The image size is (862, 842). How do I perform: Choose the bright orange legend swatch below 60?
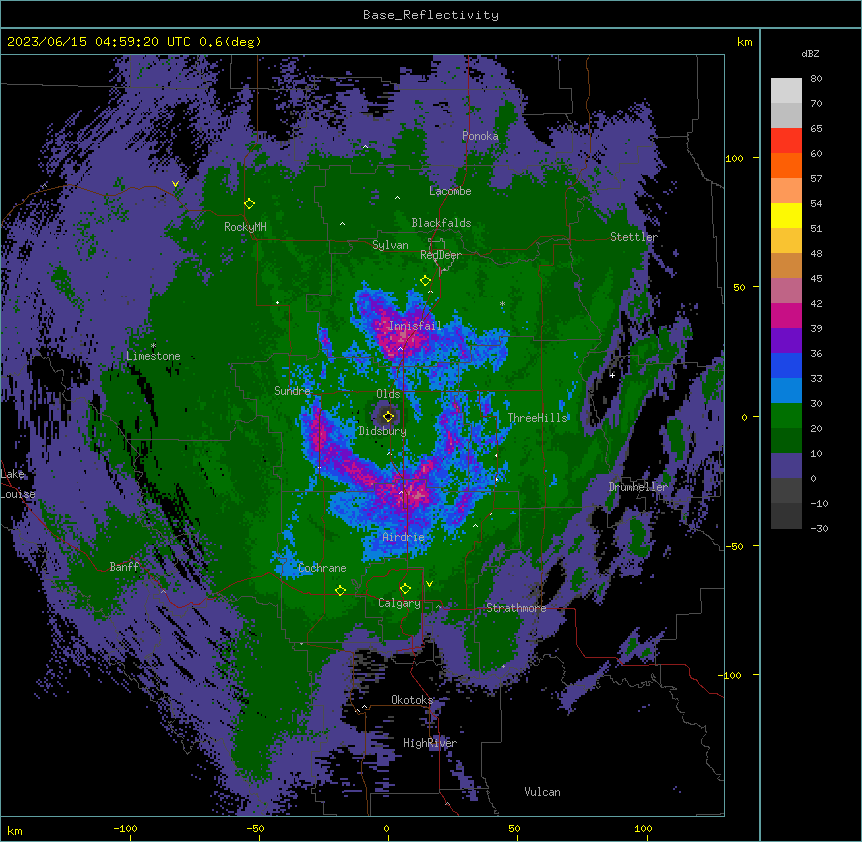(x=786, y=165)
